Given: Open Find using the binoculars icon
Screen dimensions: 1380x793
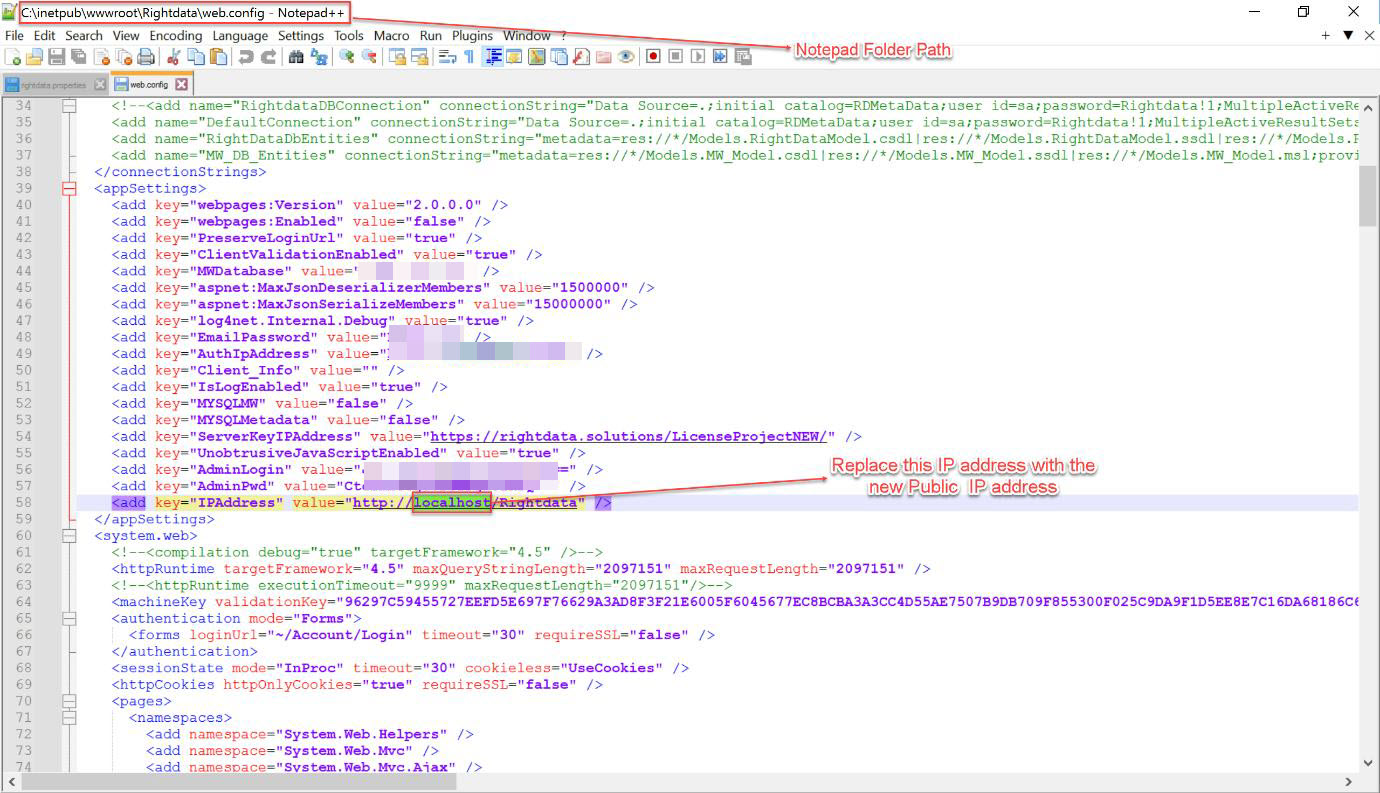Looking at the screenshot, I should [296, 57].
